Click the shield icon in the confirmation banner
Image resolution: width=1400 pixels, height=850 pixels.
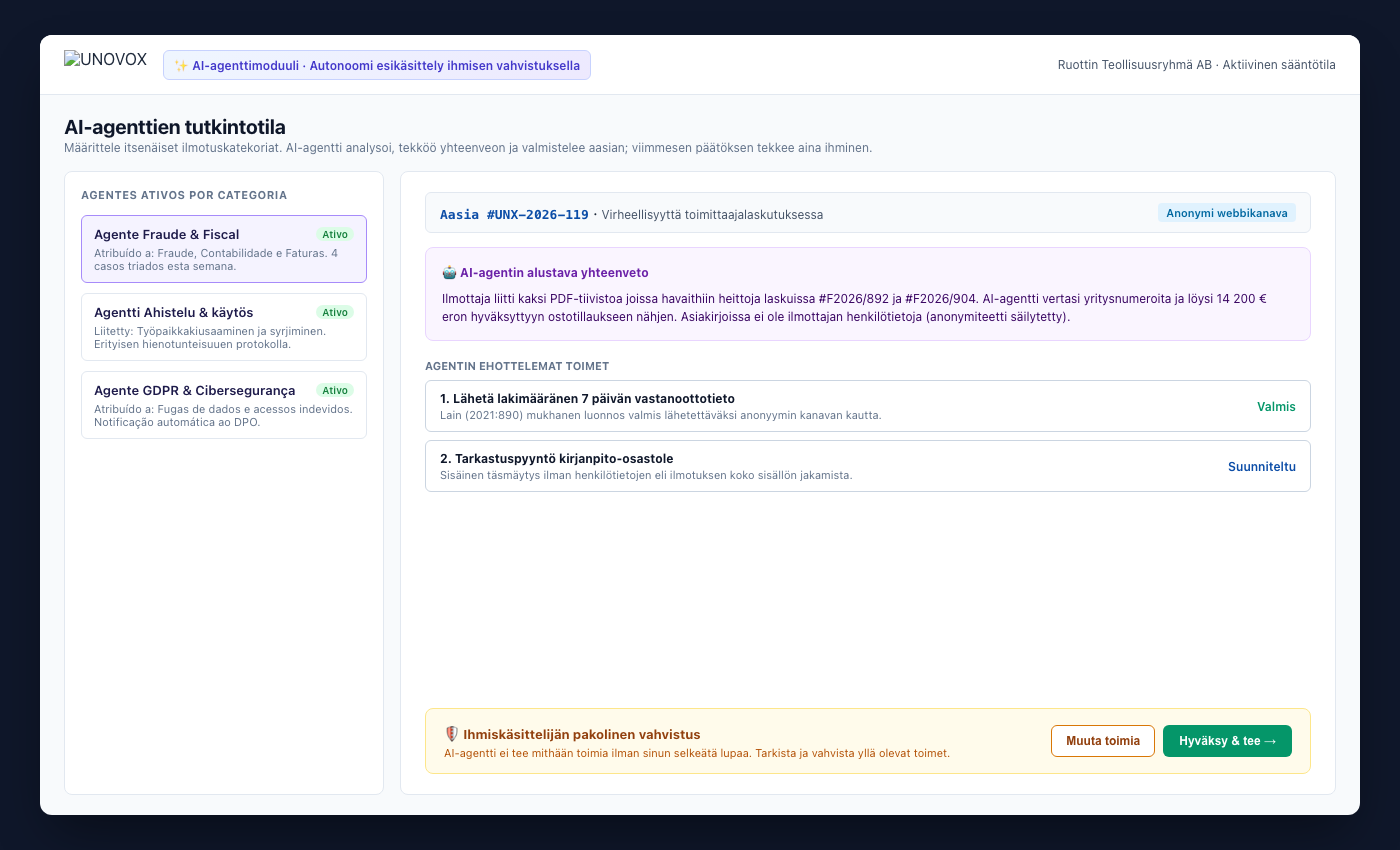[x=450, y=734]
